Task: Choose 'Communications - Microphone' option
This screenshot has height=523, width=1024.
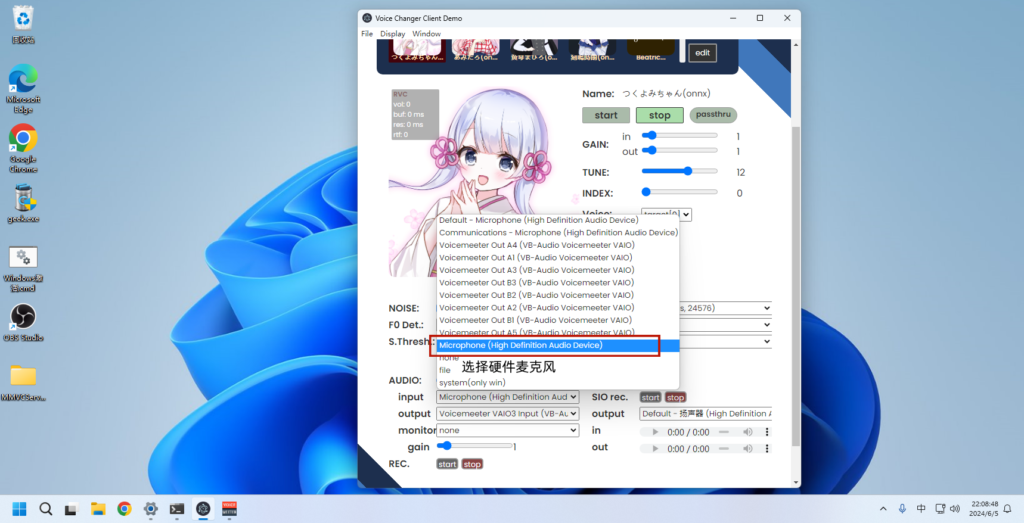Action: point(558,232)
